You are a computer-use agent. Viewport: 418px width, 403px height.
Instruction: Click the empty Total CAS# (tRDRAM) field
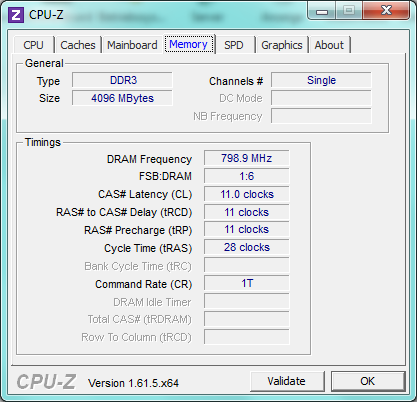click(247, 319)
